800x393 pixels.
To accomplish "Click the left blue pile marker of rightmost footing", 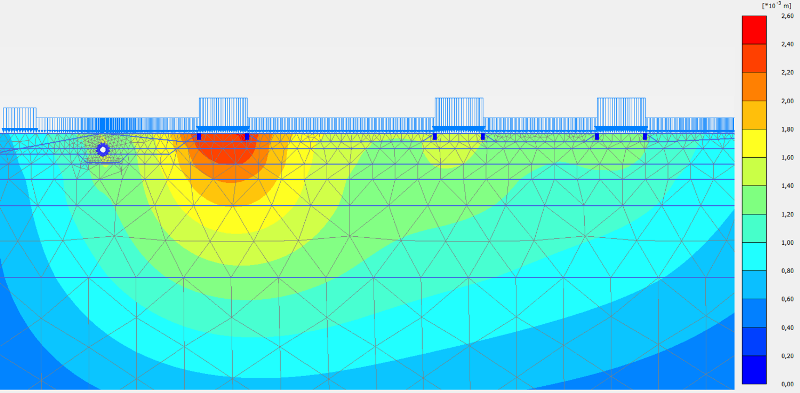I will (597, 136).
